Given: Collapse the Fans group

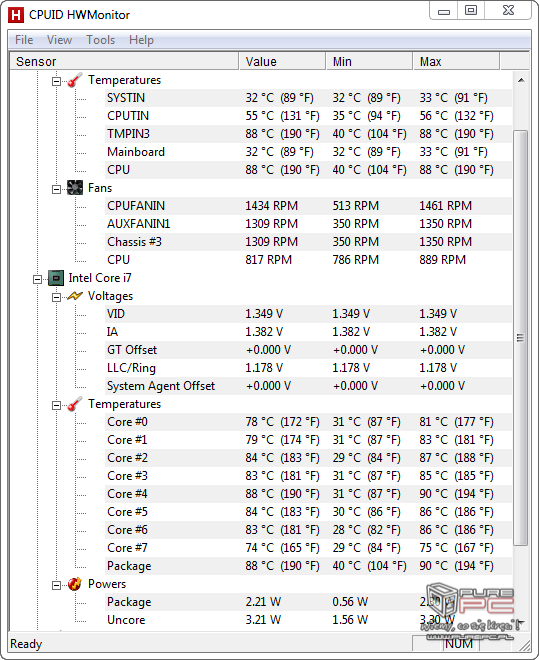Looking at the screenshot, I should coord(56,189).
